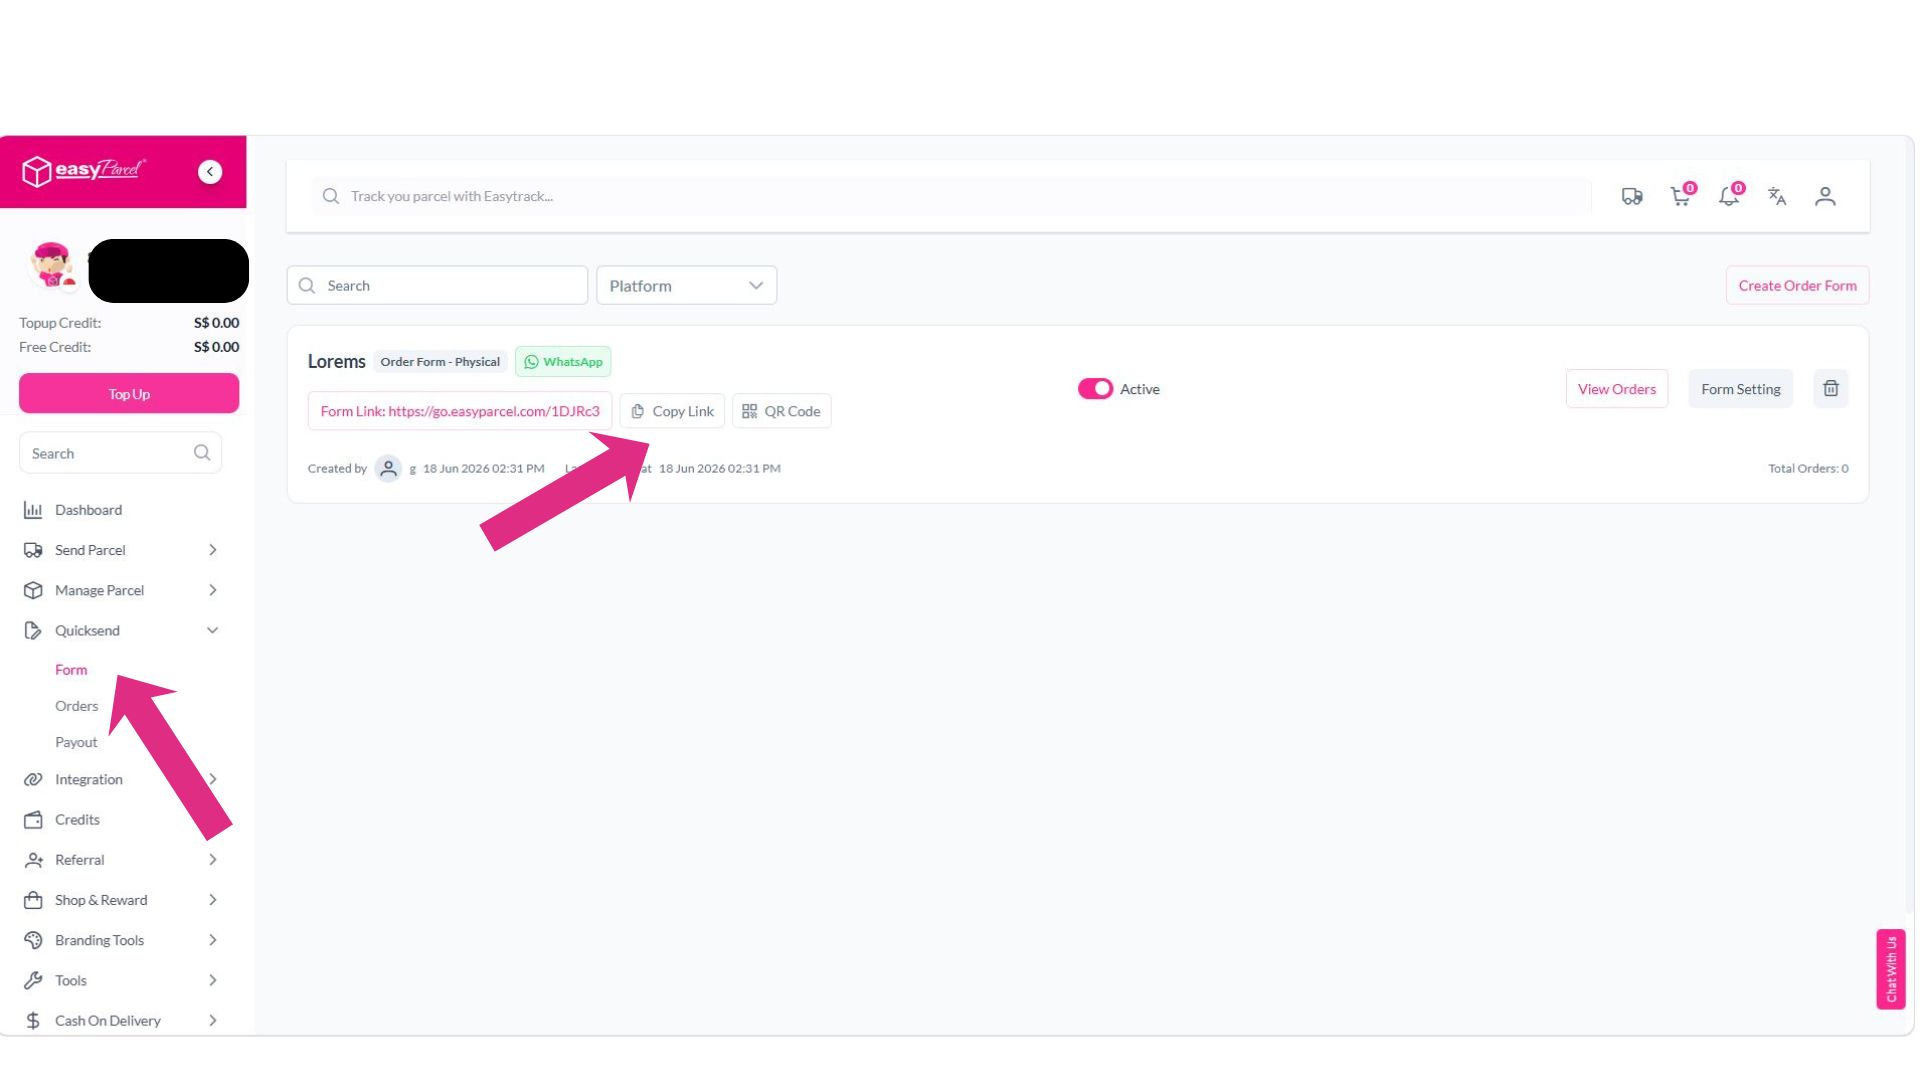This screenshot has width=1920, height=1080.
Task: Toggle the Active switch for Lorems
Action: click(1095, 389)
